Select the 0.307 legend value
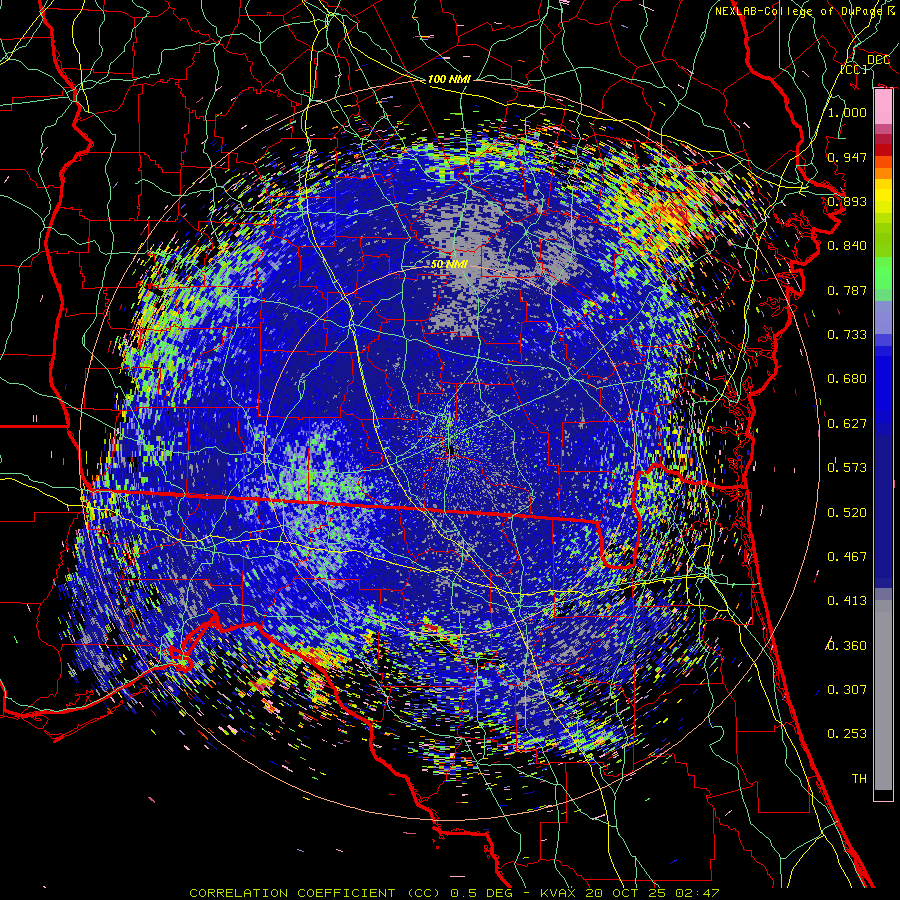Image resolution: width=900 pixels, height=900 pixels. [x=847, y=690]
